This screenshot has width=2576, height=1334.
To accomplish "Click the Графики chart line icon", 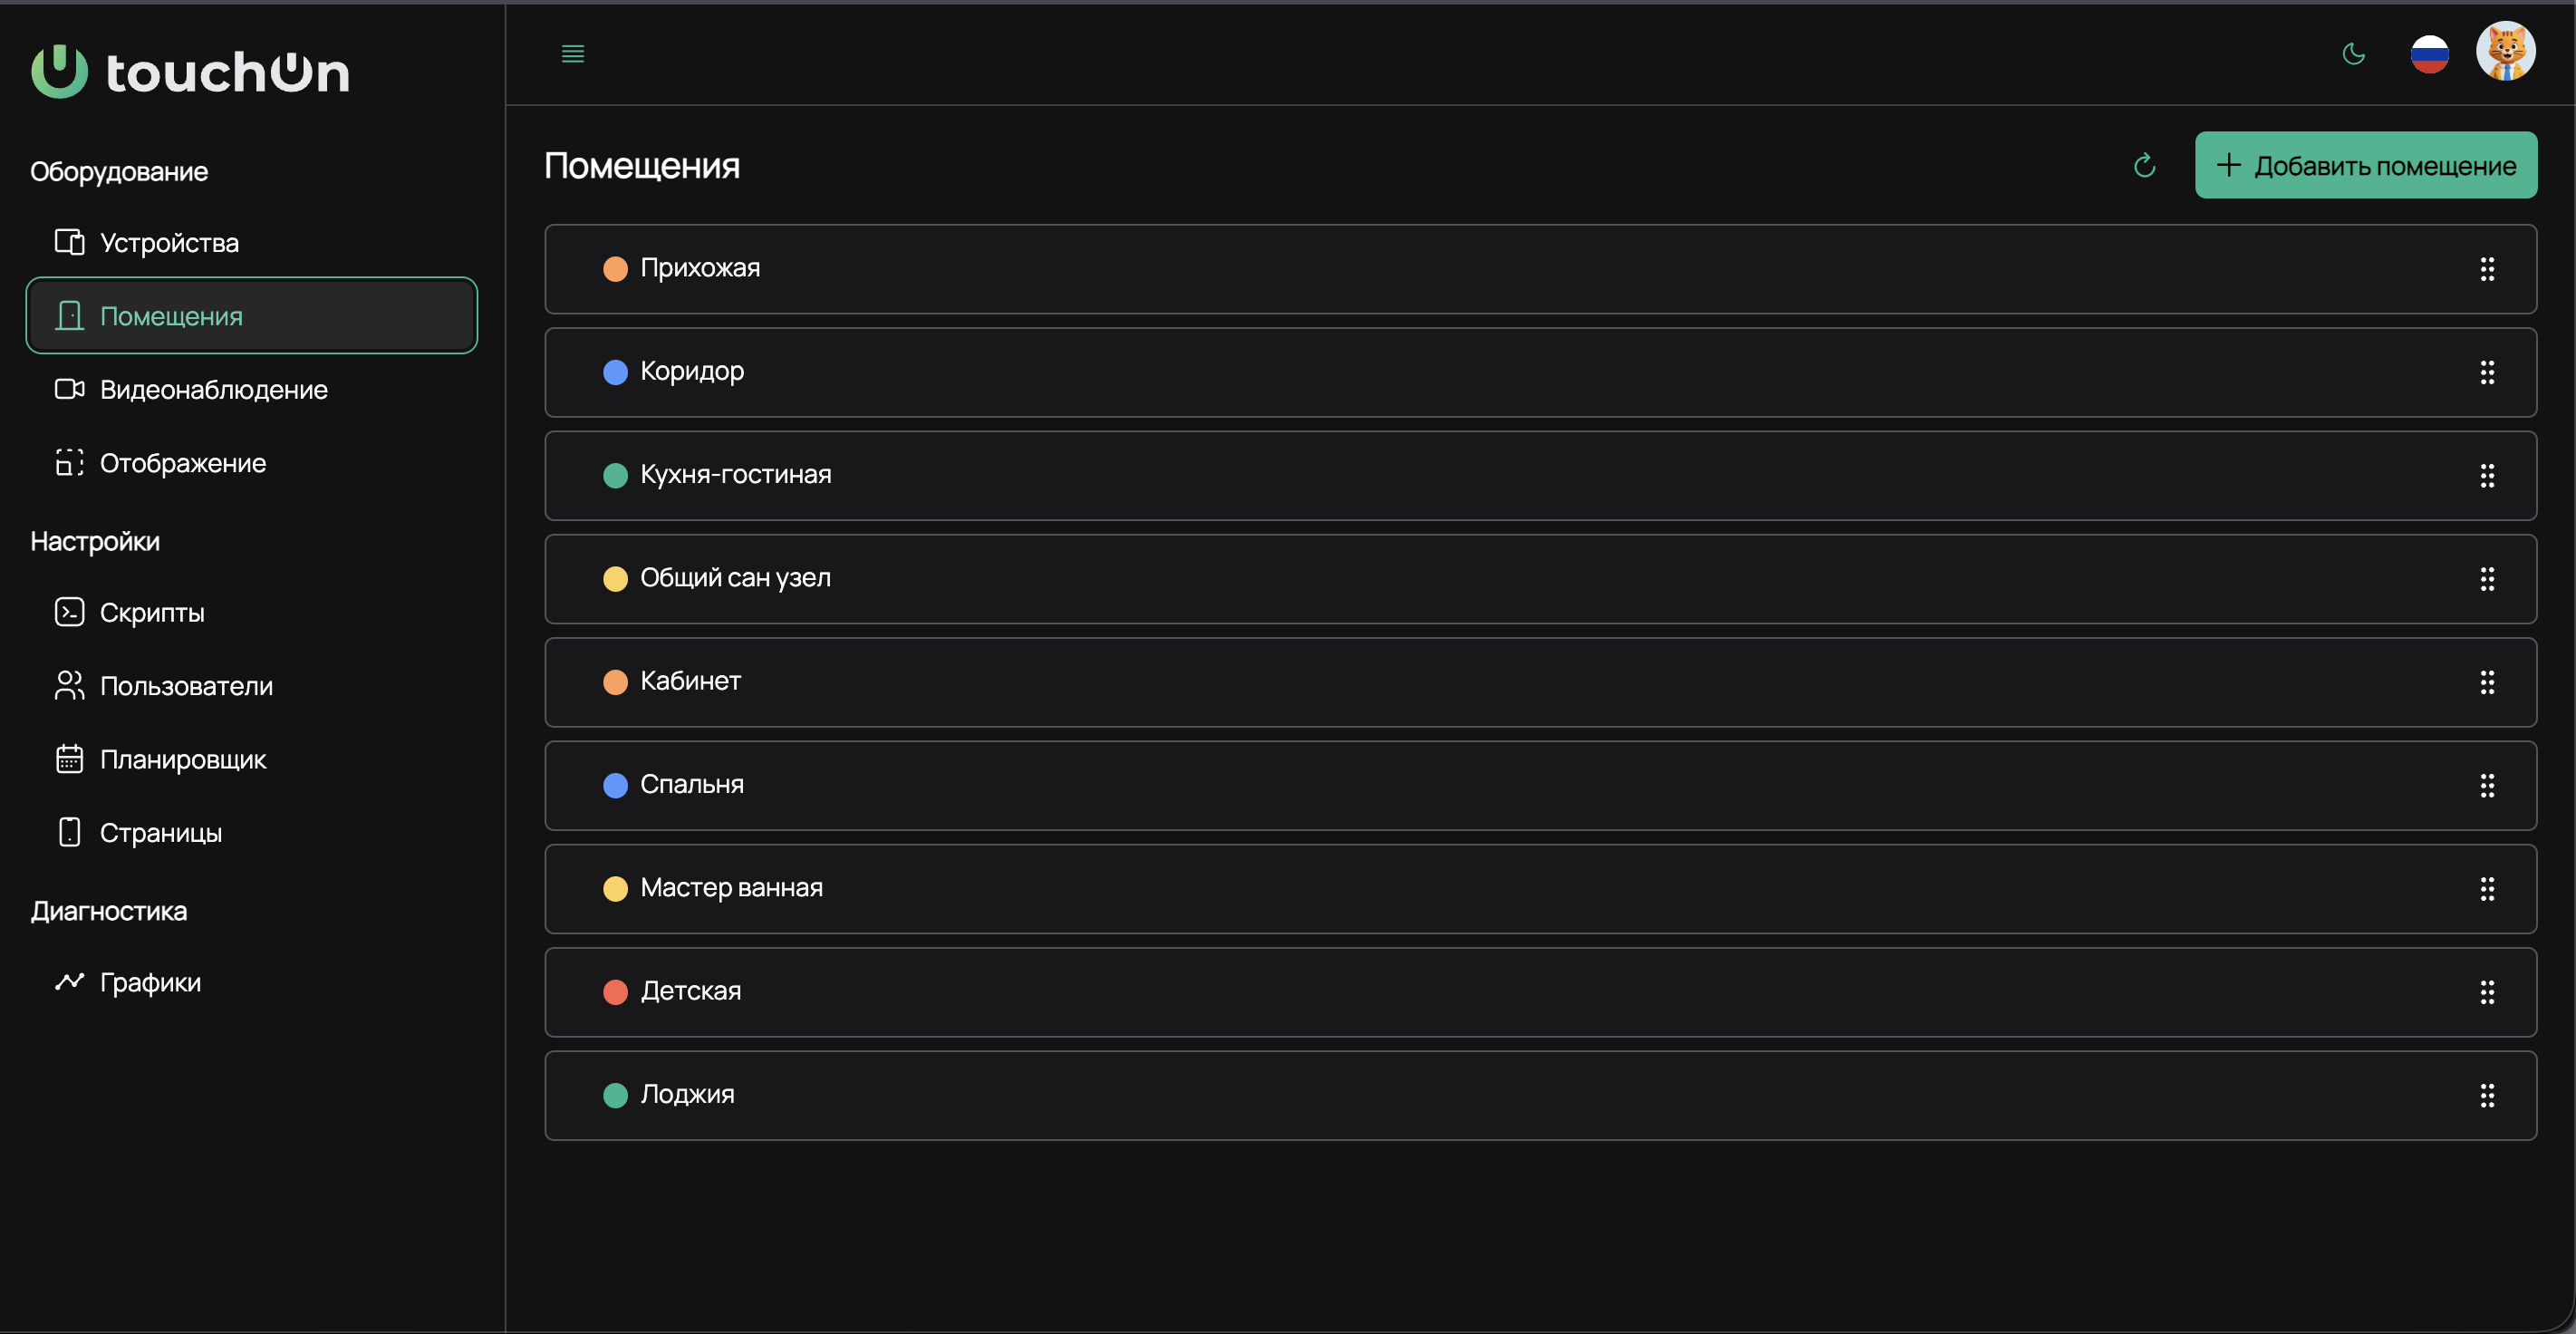I will coord(69,982).
